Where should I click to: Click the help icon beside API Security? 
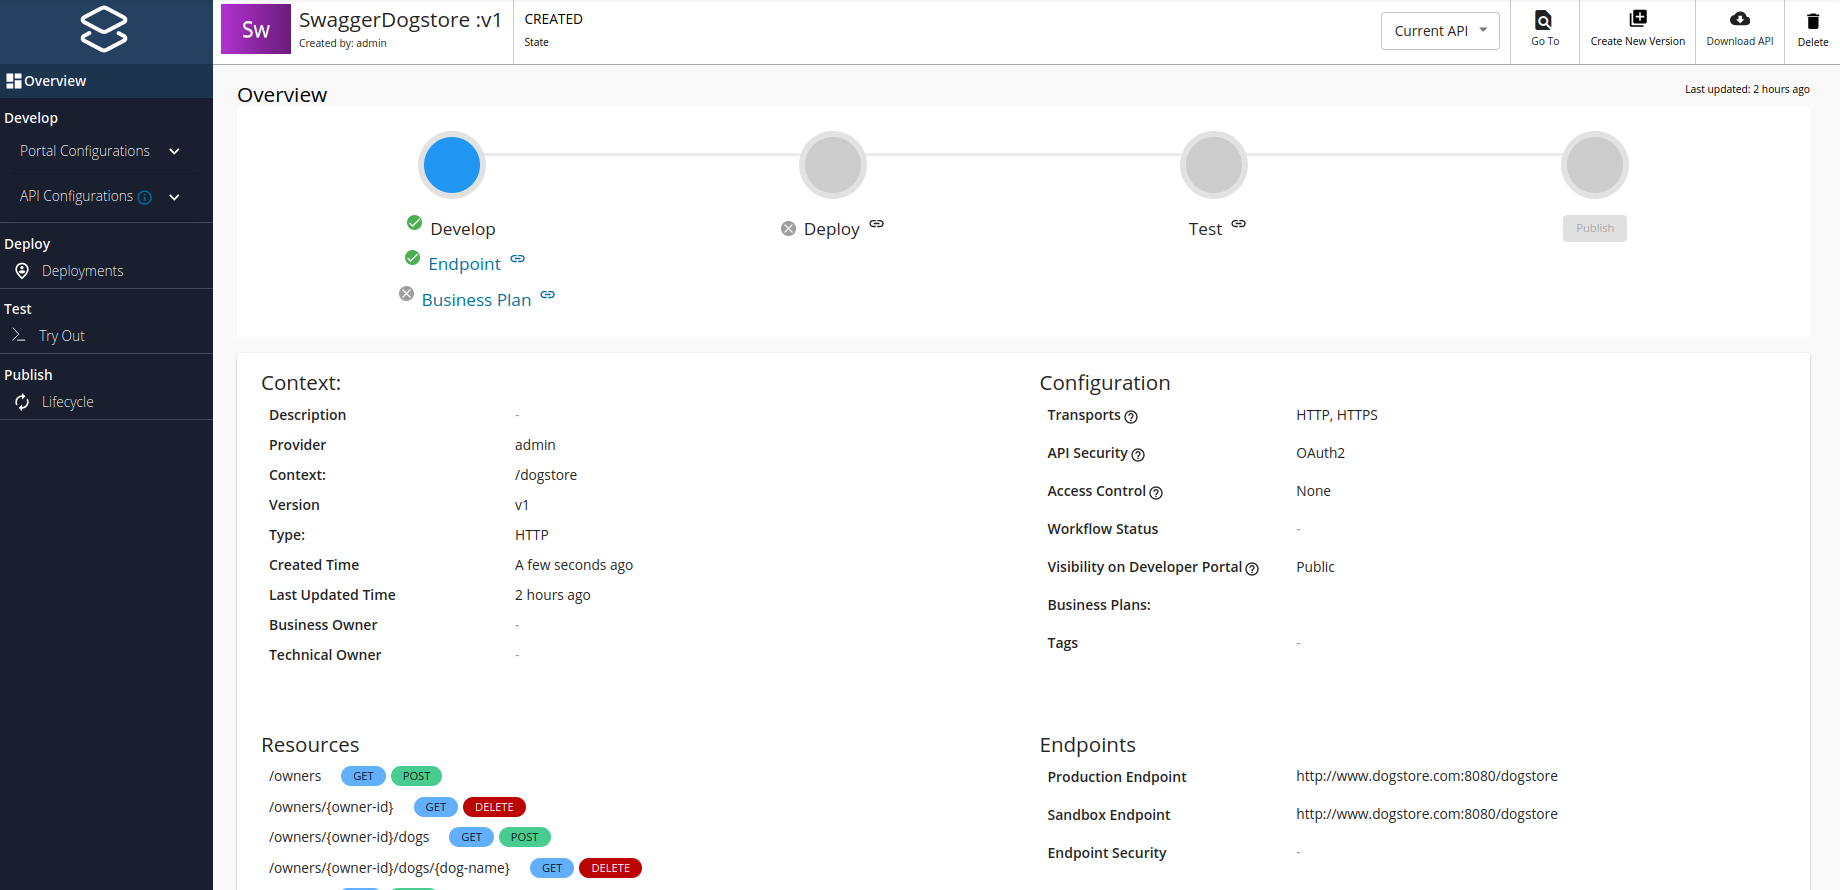click(x=1137, y=454)
